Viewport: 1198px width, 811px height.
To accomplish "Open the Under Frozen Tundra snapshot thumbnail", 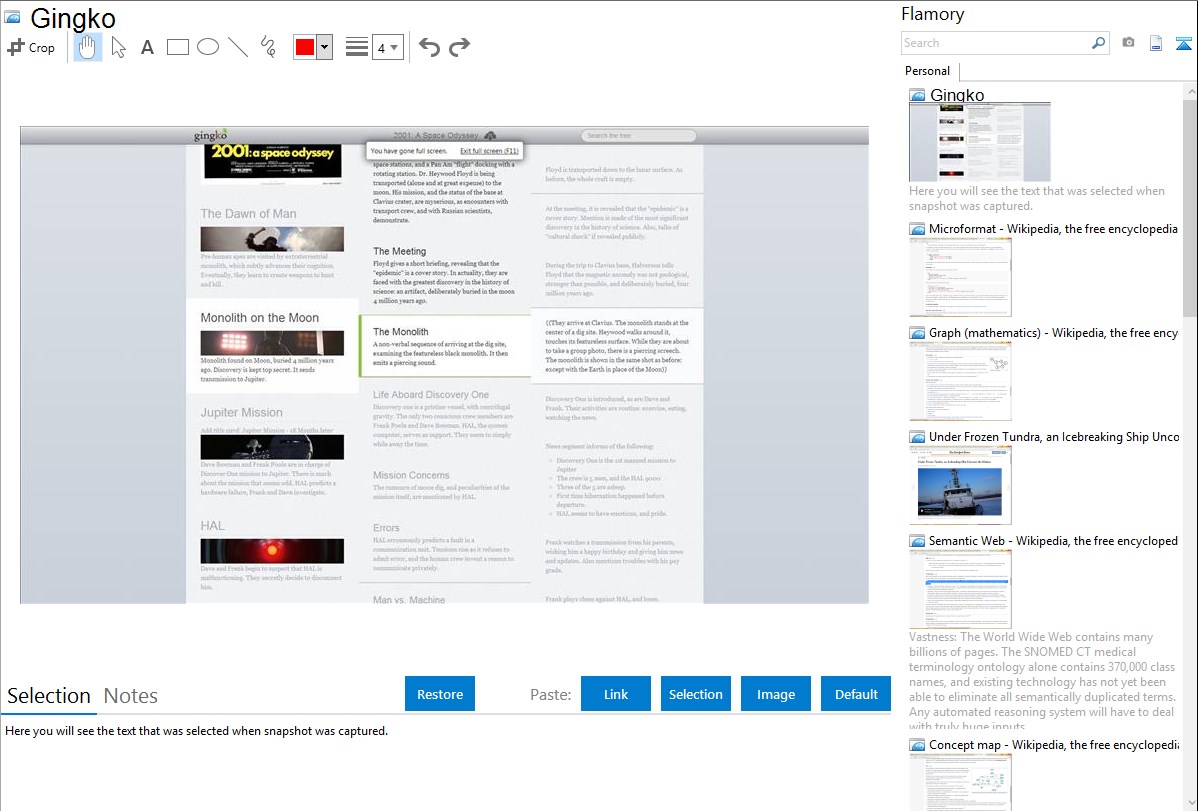I will pyautogui.click(x=960, y=485).
